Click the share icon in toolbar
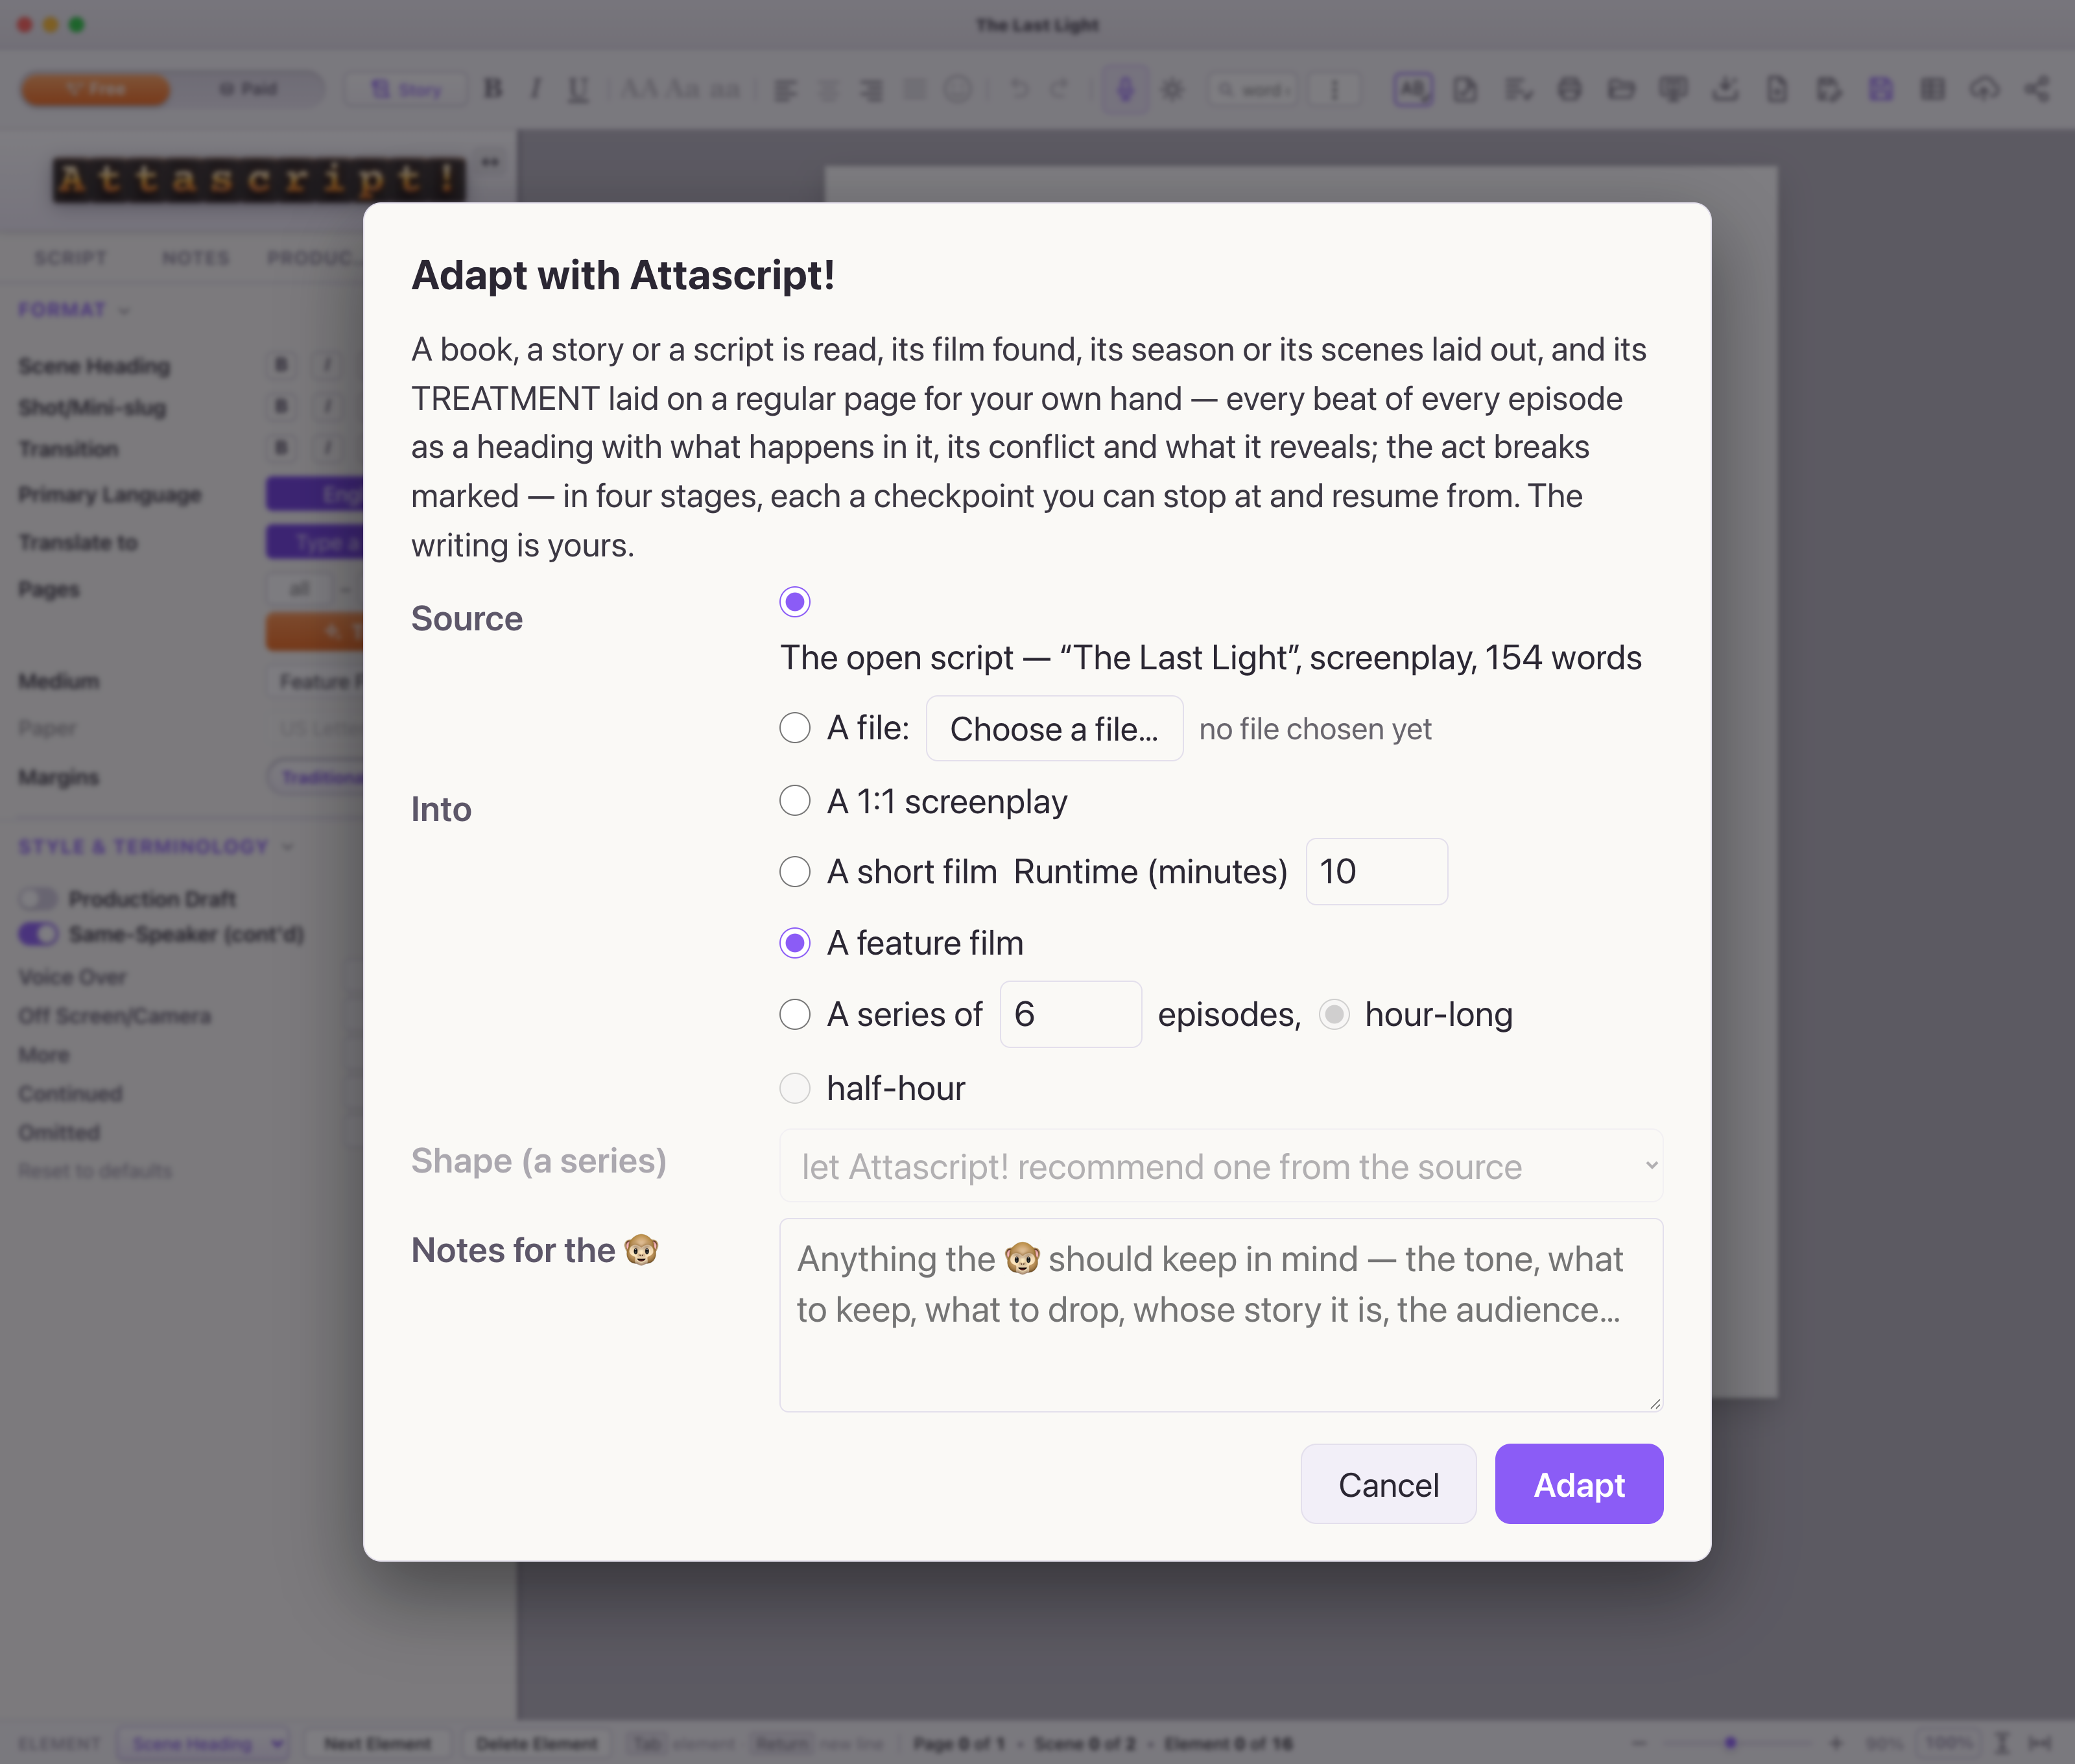Viewport: 2075px width, 1764px height. pyautogui.click(x=2037, y=89)
